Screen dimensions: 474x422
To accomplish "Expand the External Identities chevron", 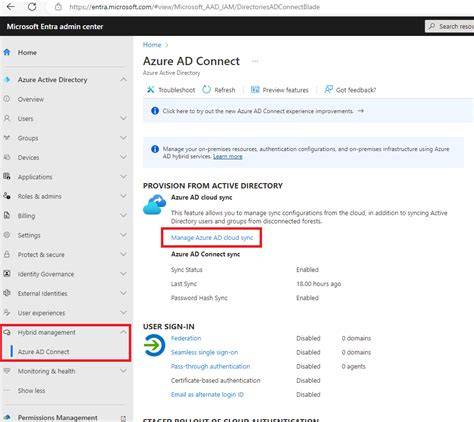I will click(123, 293).
